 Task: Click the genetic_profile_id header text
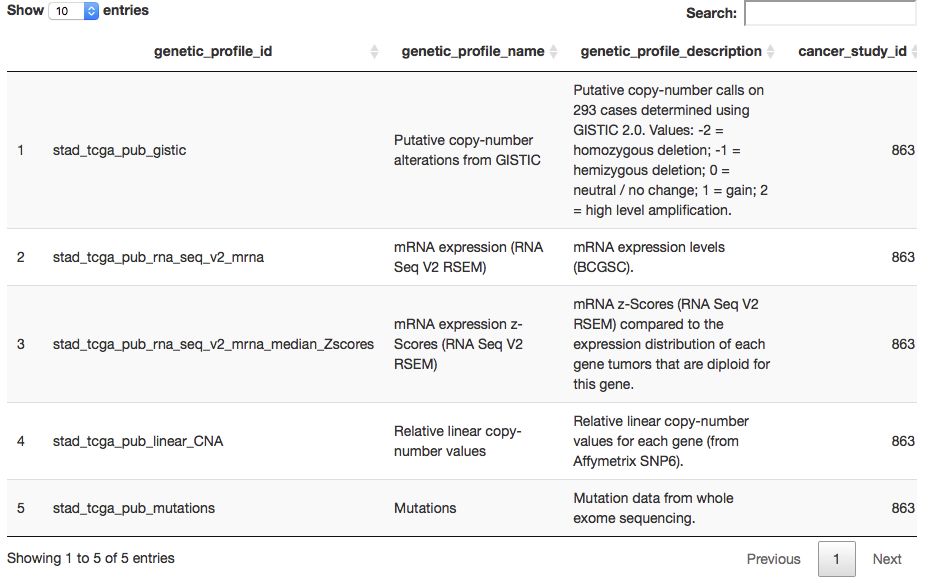pyautogui.click(x=212, y=51)
